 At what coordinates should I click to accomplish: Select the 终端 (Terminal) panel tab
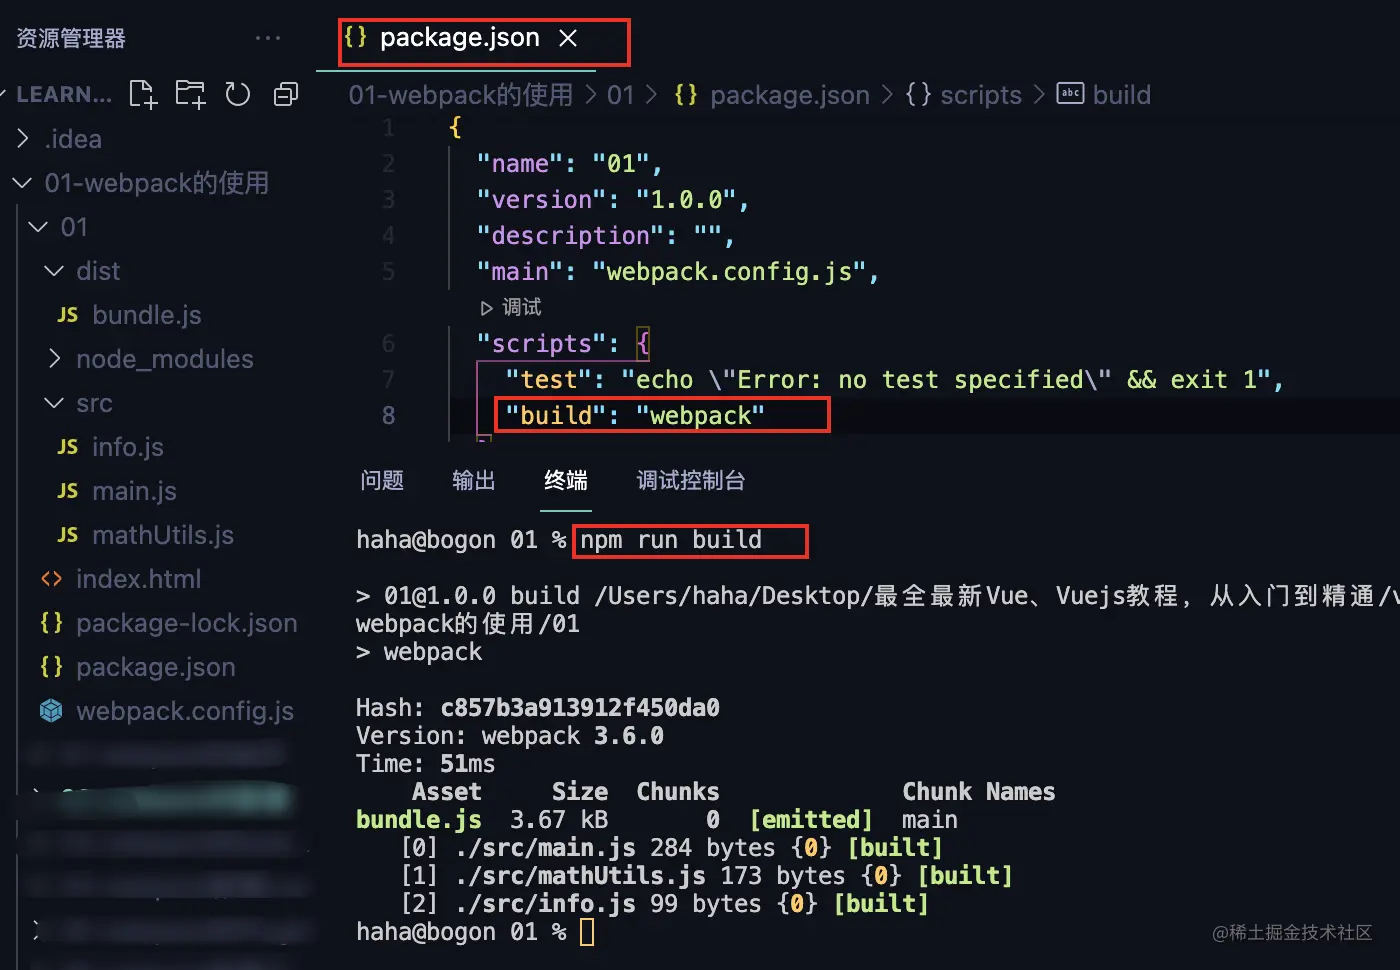(566, 481)
